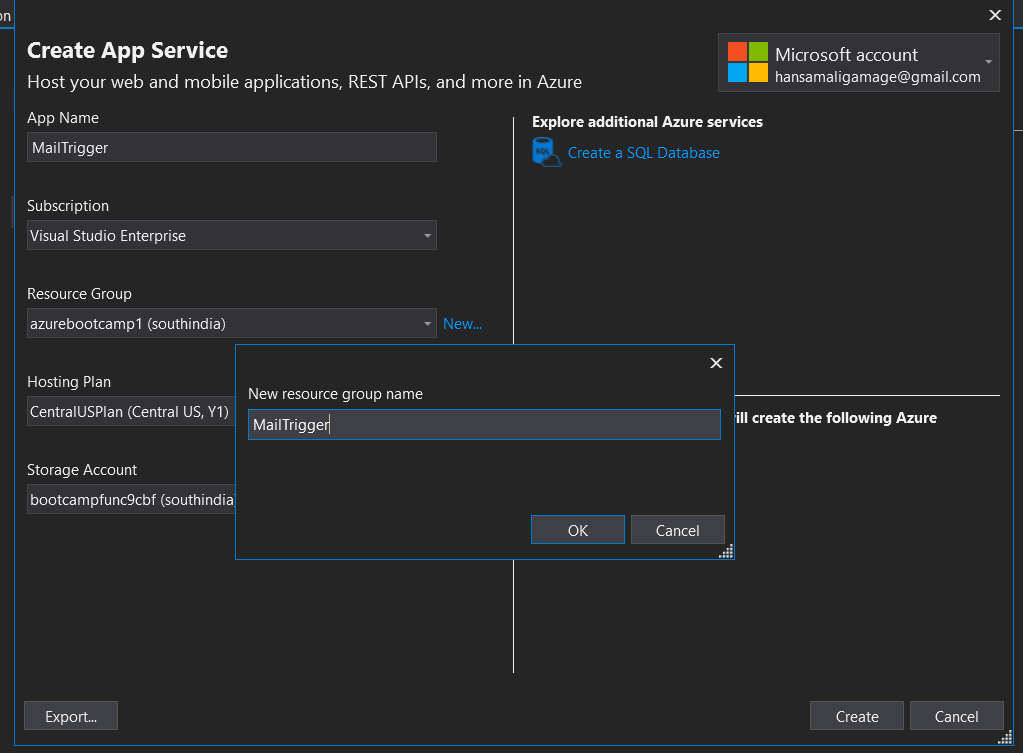Click the SQL Database icon
This screenshot has height=753, width=1023.
(x=546, y=152)
